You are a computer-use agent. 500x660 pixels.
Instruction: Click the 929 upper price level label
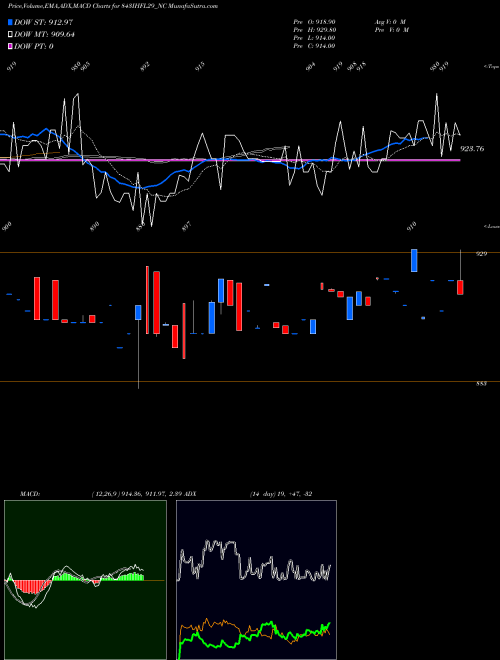point(481,254)
